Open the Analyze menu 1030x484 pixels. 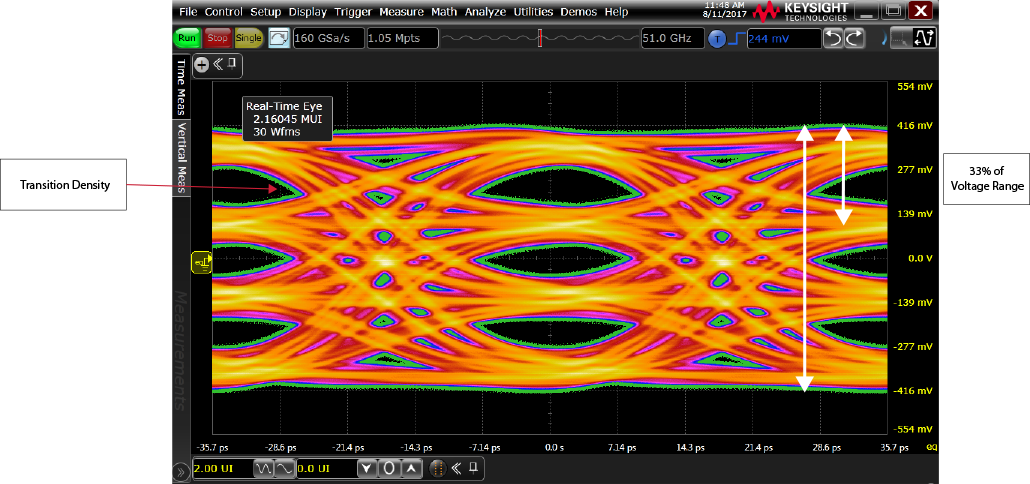(x=487, y=12)
